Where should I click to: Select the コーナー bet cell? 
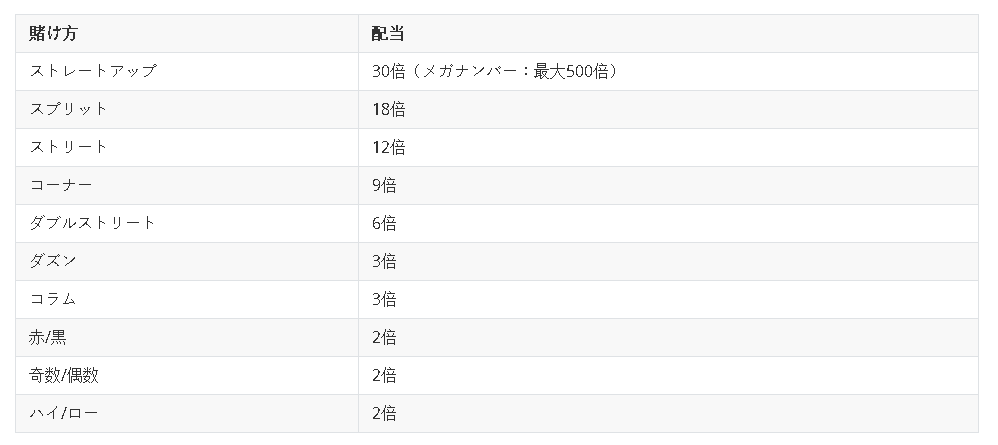coord(61,185)
